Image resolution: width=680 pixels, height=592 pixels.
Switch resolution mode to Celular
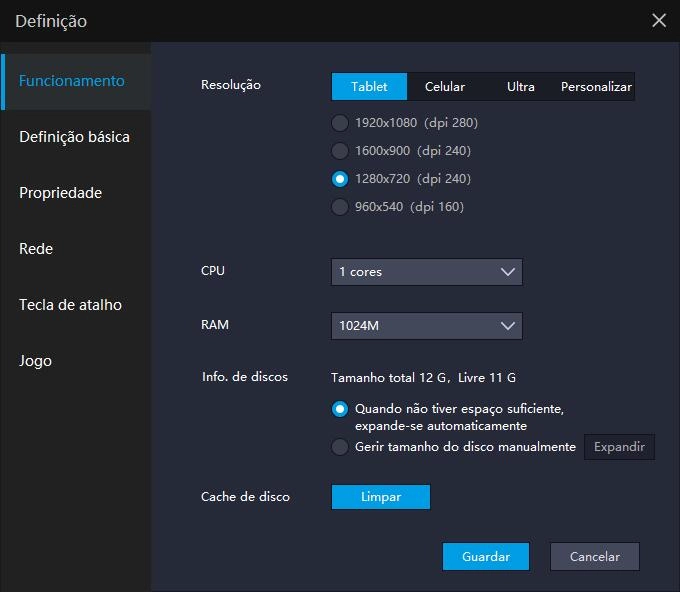pos(445,87)
